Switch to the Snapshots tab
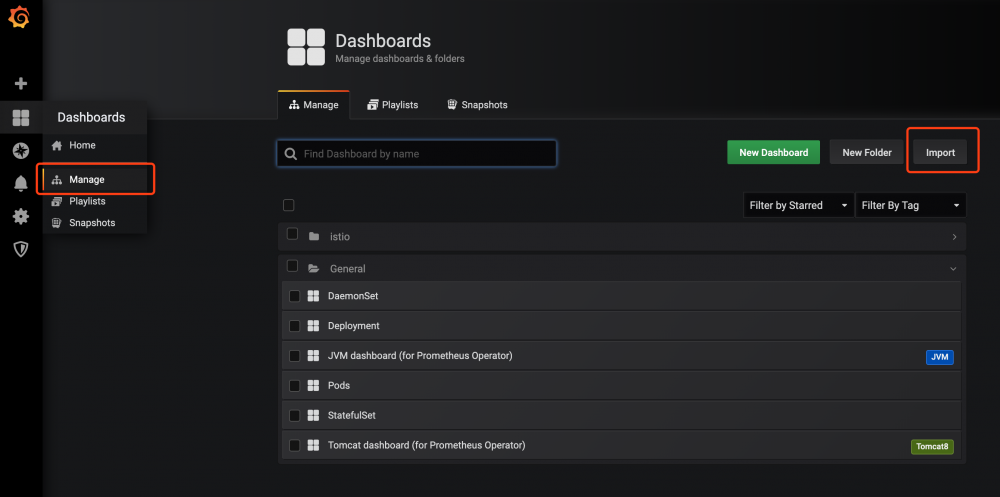 [477, 105]
